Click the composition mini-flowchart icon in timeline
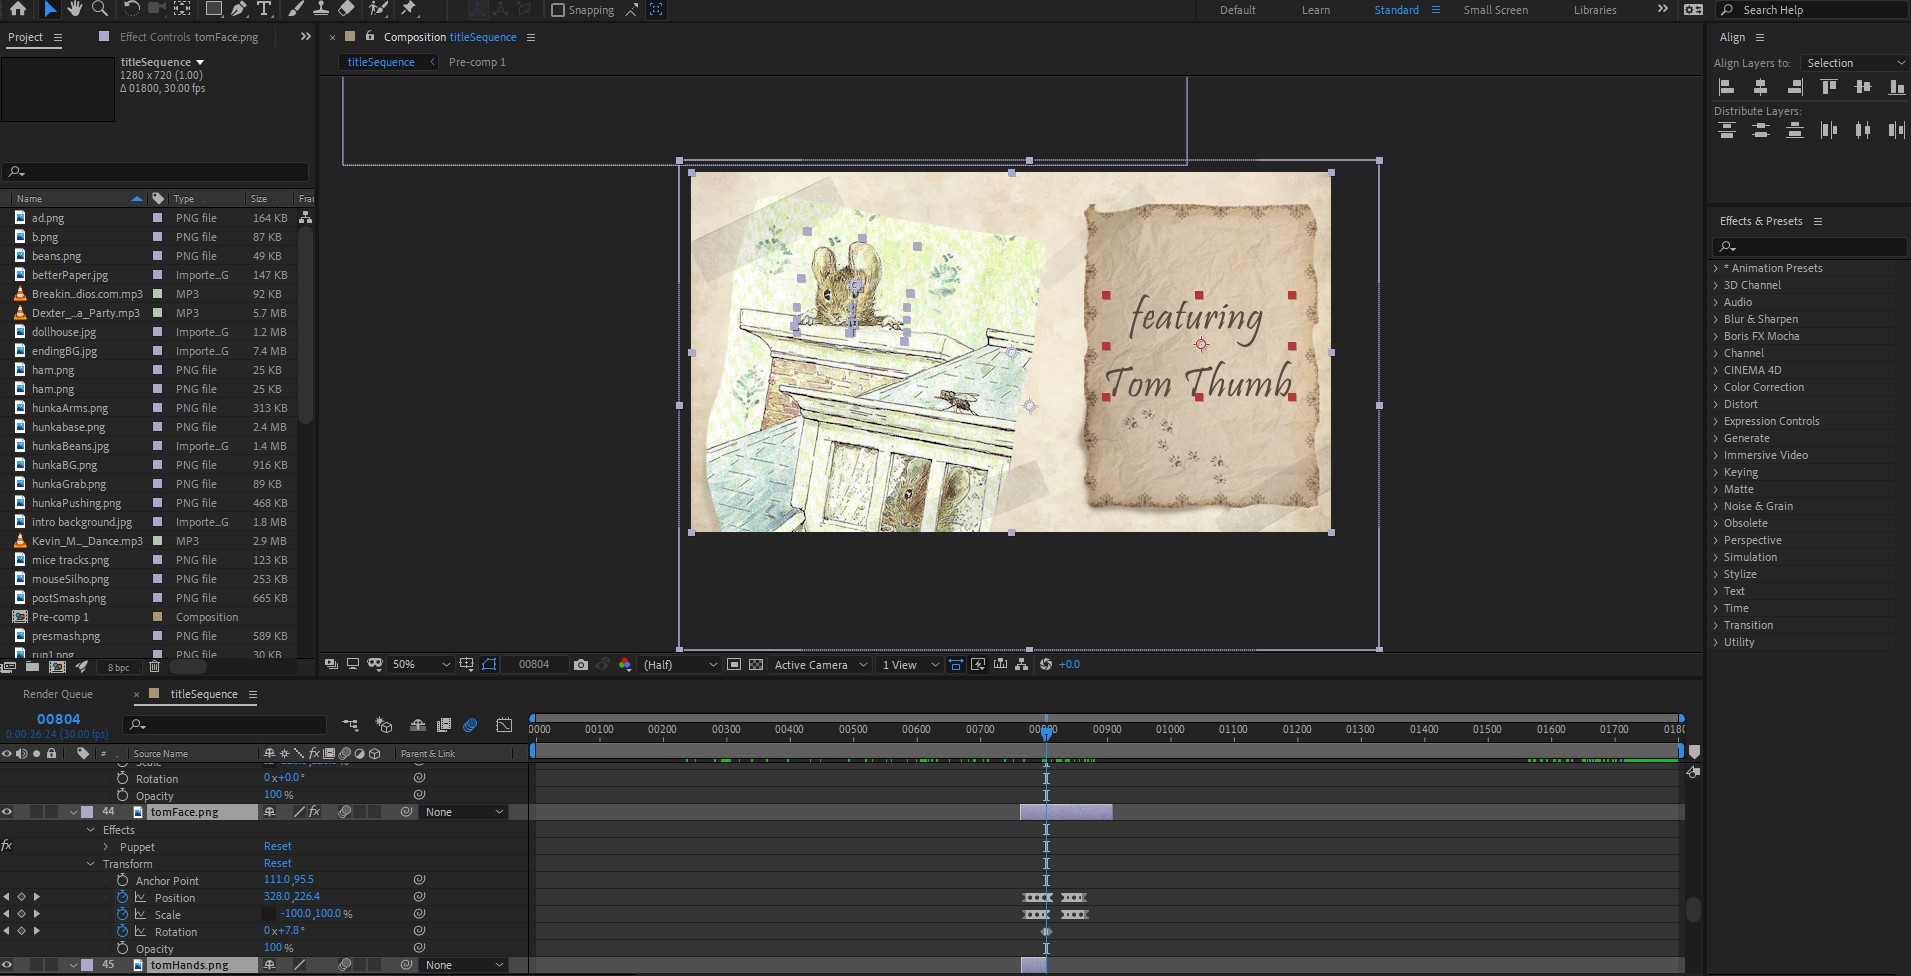Viewport: 1911px width, 976px height. (350, 725)
